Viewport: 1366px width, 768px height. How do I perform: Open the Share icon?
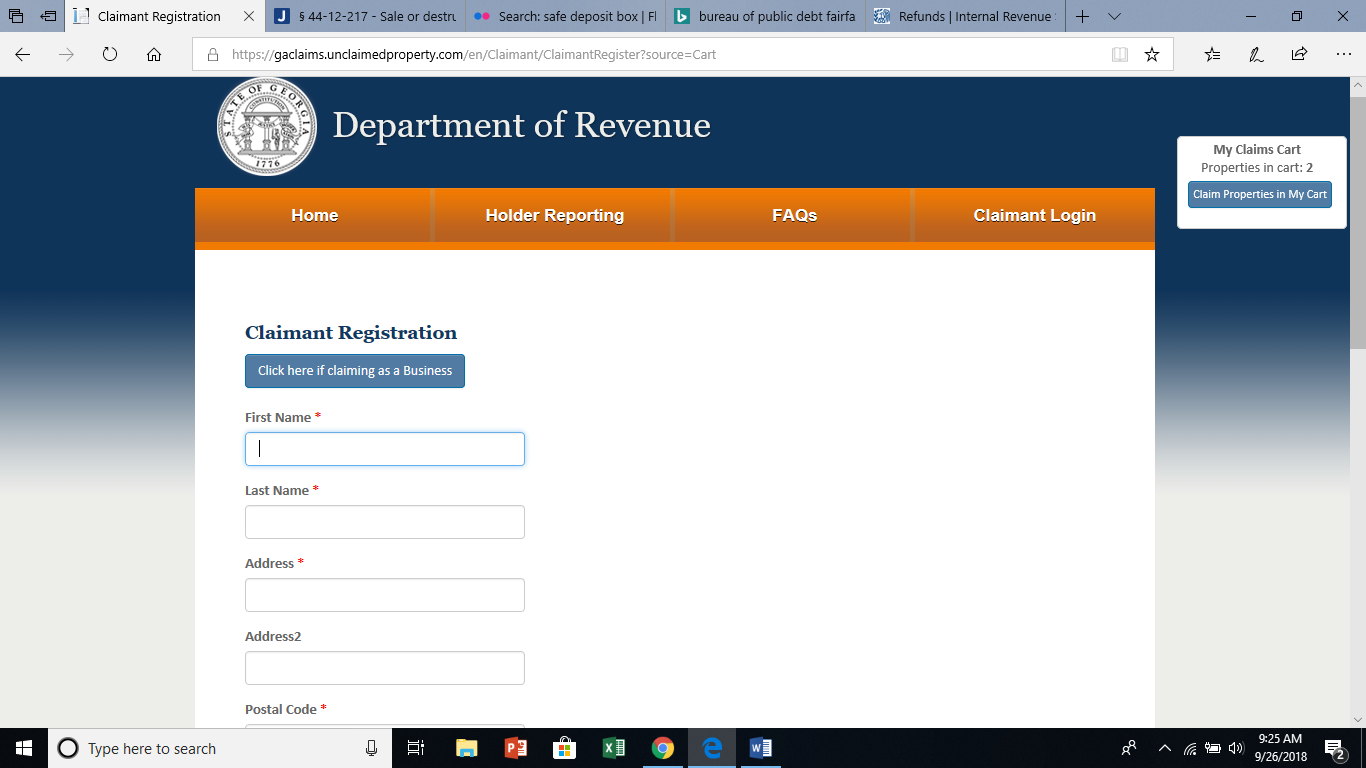pyautogui.click(x=1298, y=54)
